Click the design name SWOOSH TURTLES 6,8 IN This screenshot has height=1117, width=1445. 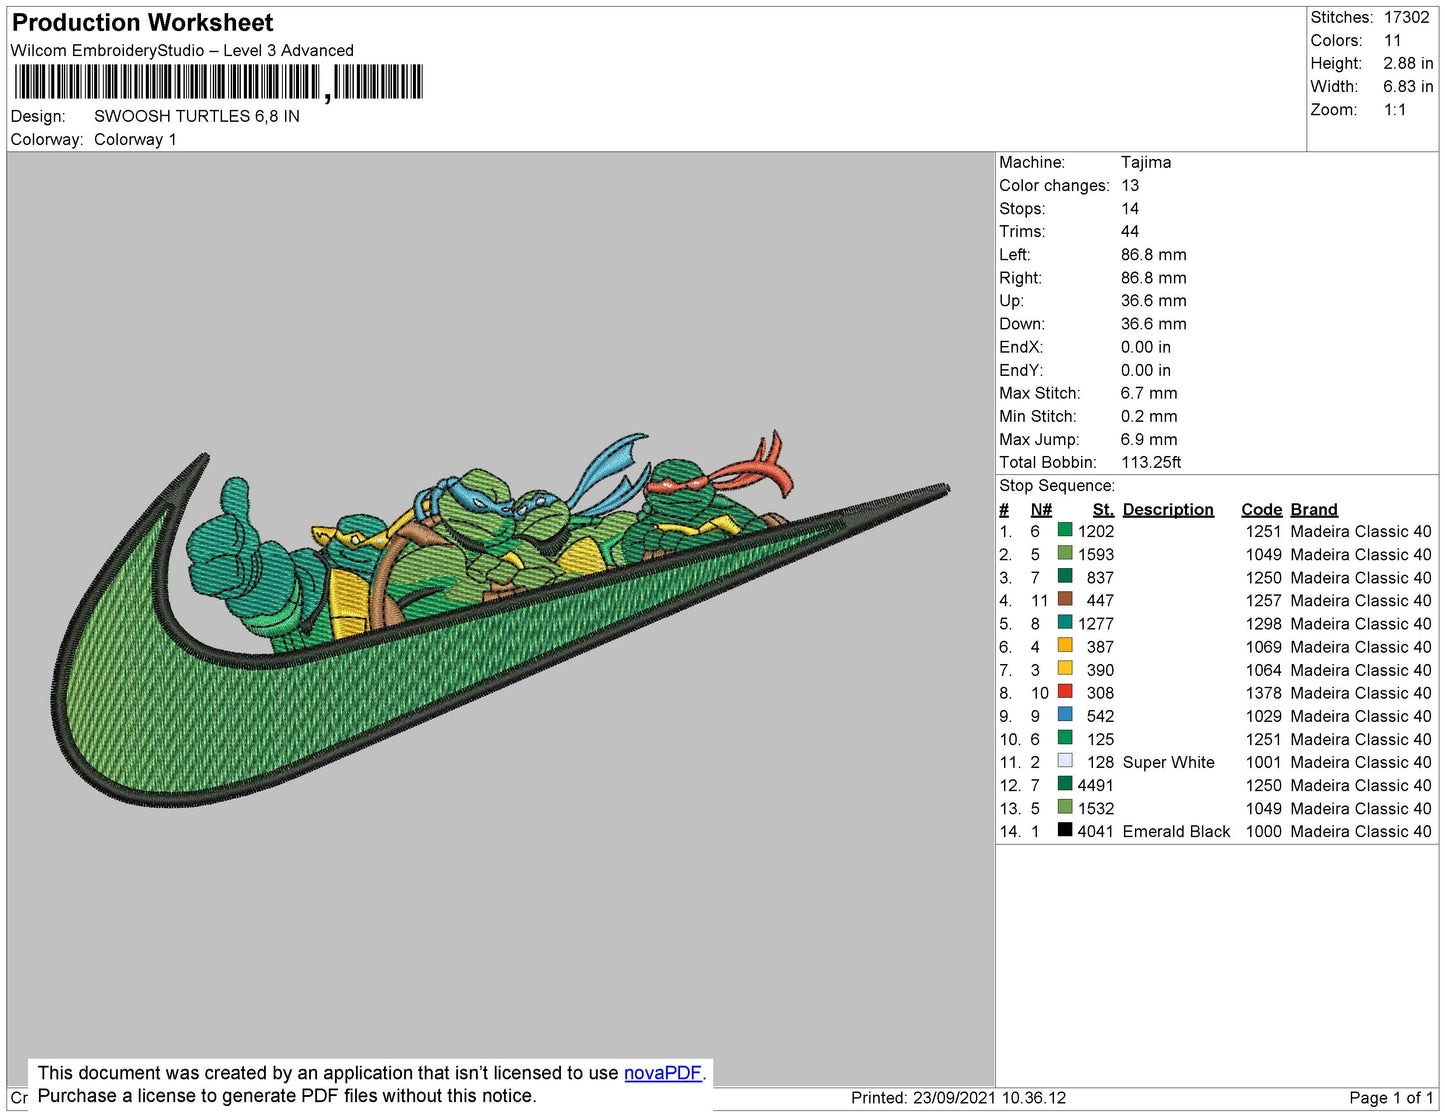pos(197,116)
